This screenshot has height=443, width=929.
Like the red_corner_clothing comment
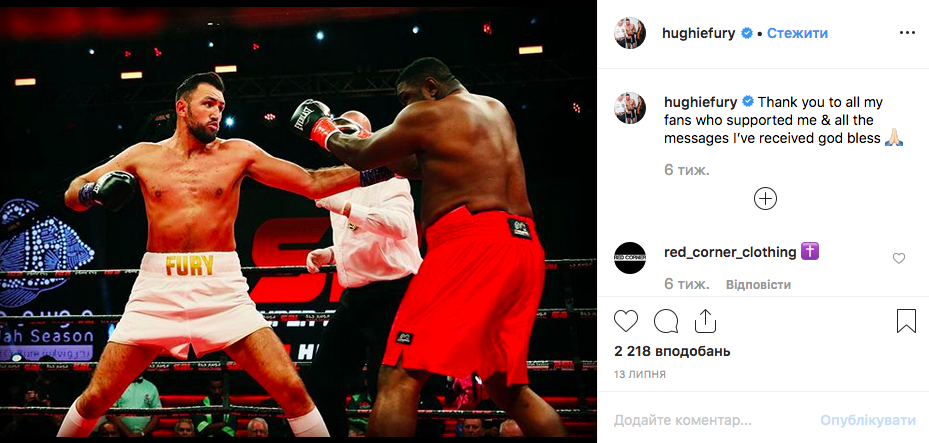coord(899,258)
